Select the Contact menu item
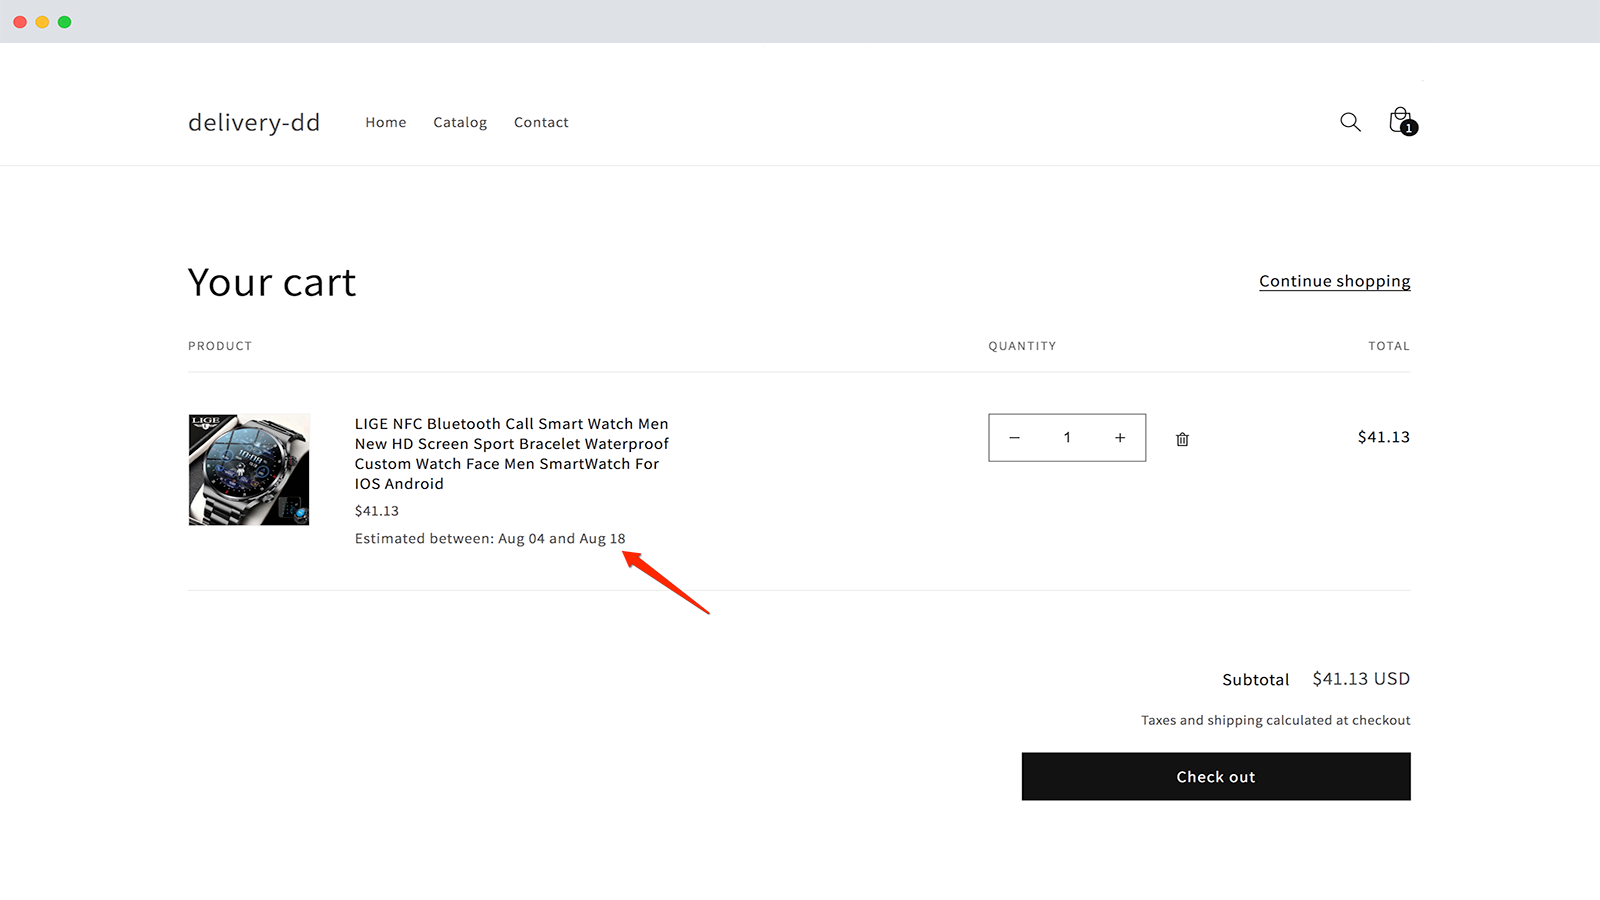Viewport: 1600px width, 900px height. [541, 122]
